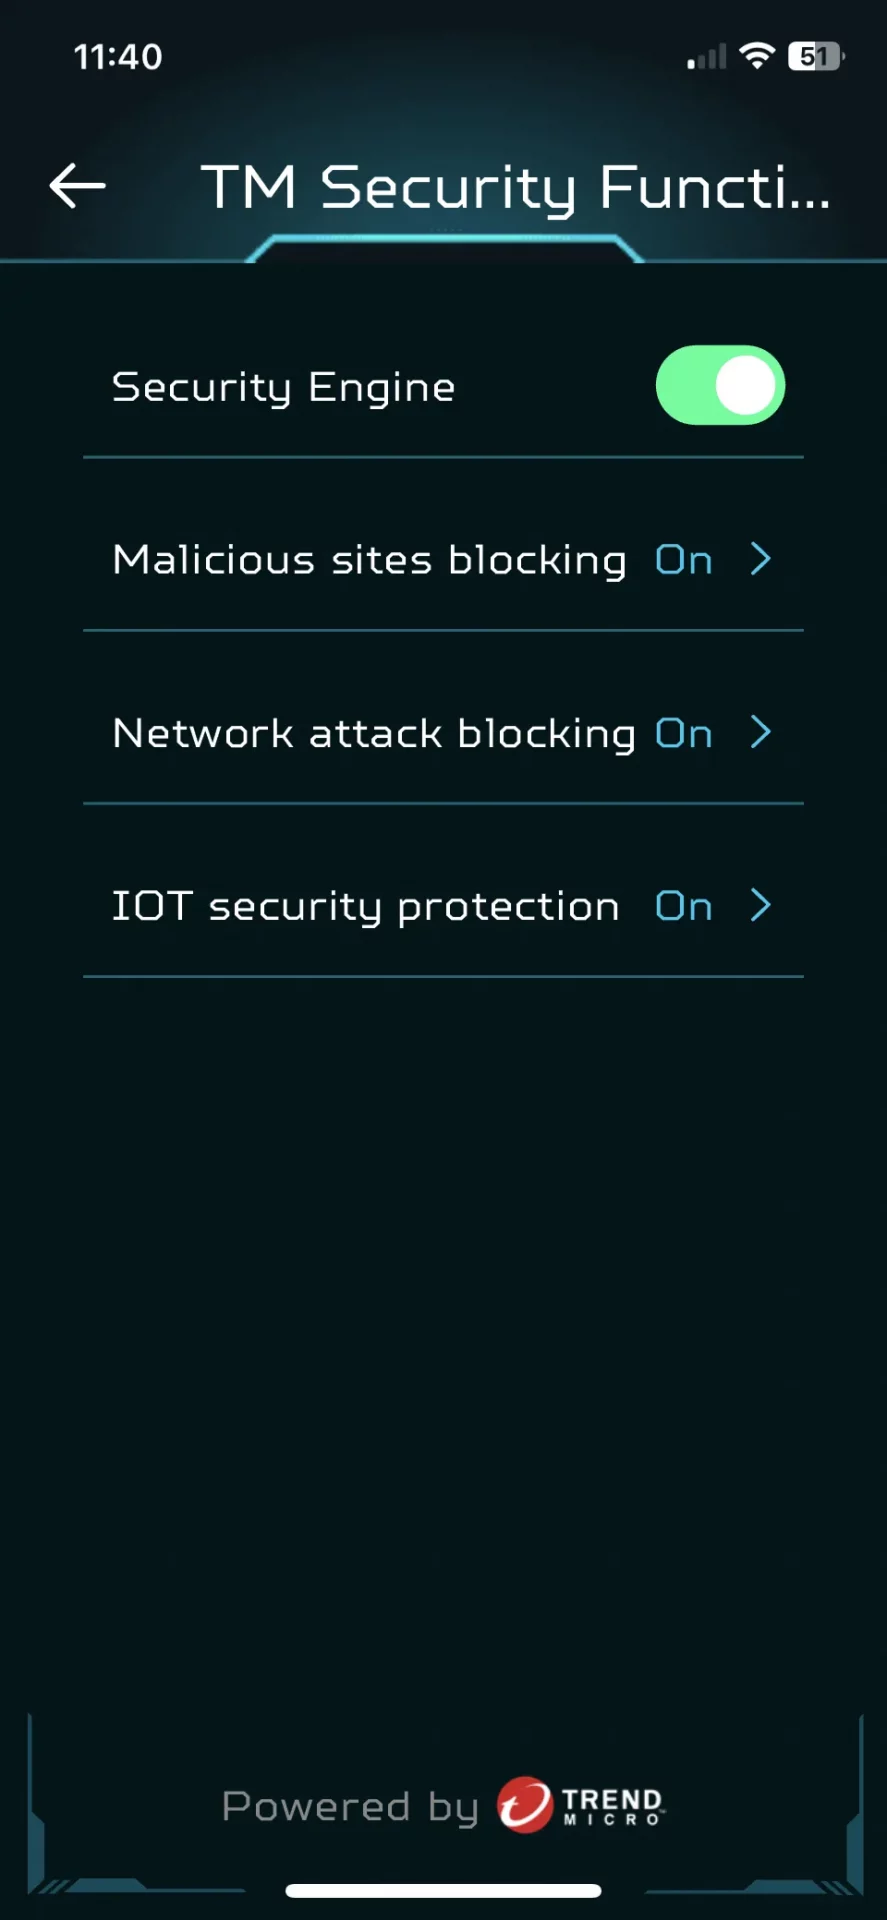Tap the On status for IOT security
The height and width of the screenshot is (1920, 887).
(x=684, y=907)
